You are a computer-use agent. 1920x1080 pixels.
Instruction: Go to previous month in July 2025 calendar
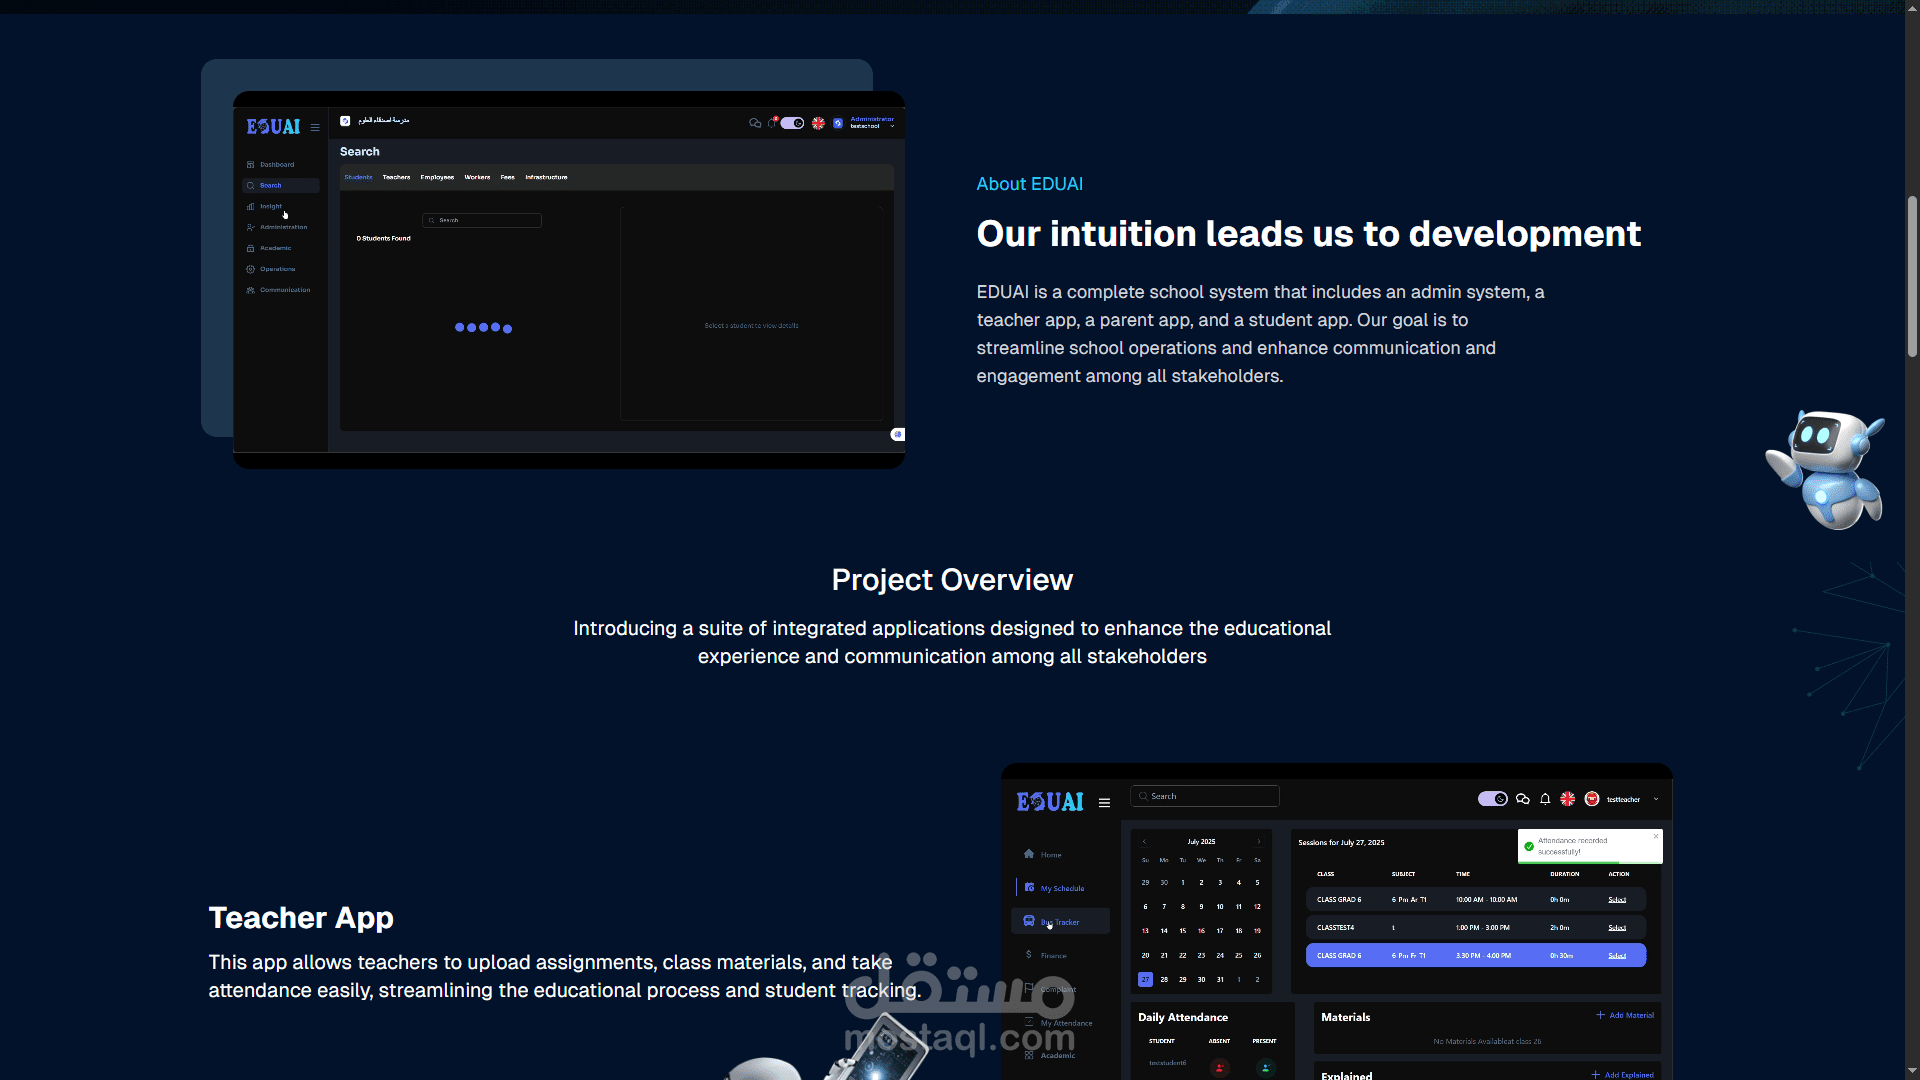[1145, 842]
